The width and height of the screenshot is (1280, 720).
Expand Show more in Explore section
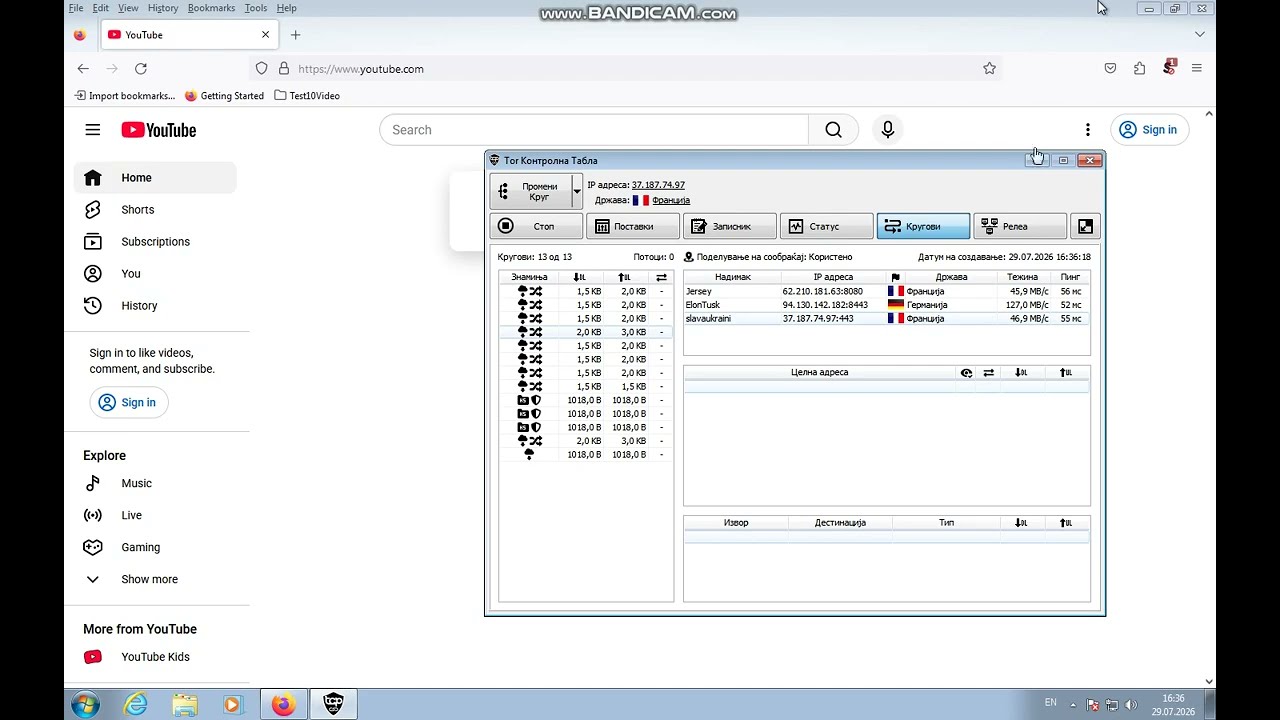point(155,579)
